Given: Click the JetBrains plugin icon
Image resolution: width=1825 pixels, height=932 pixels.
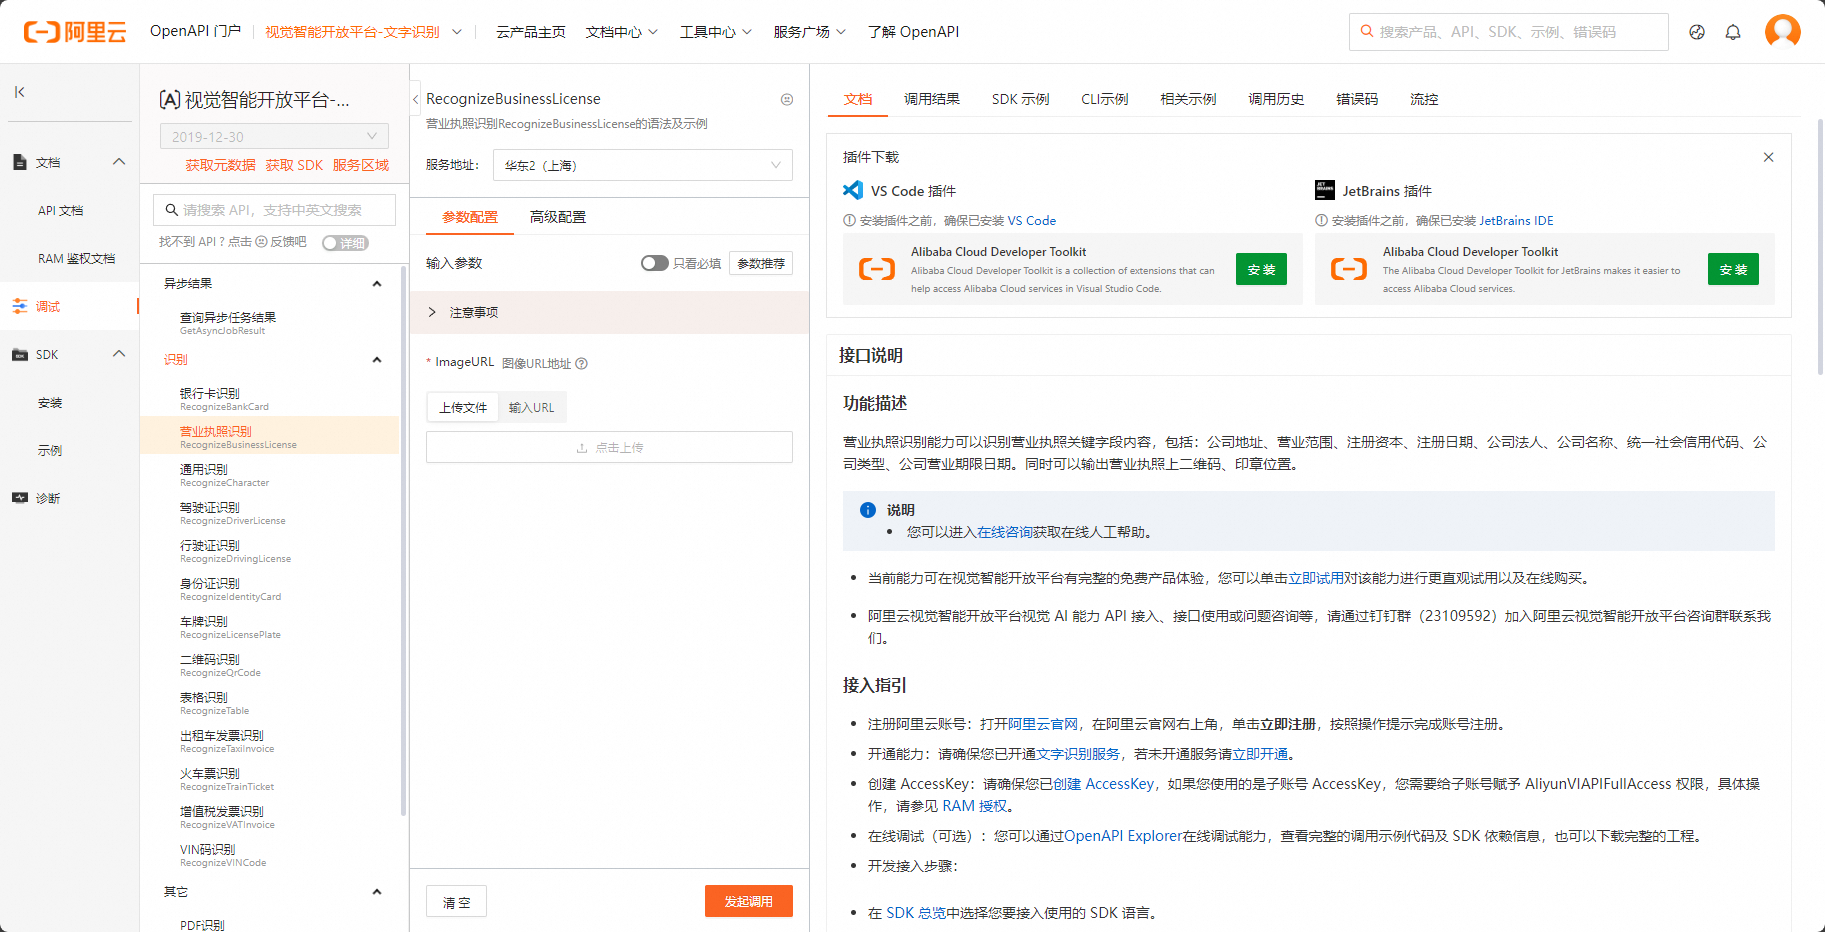Looking at the screenshot, I should point(1325,190).
